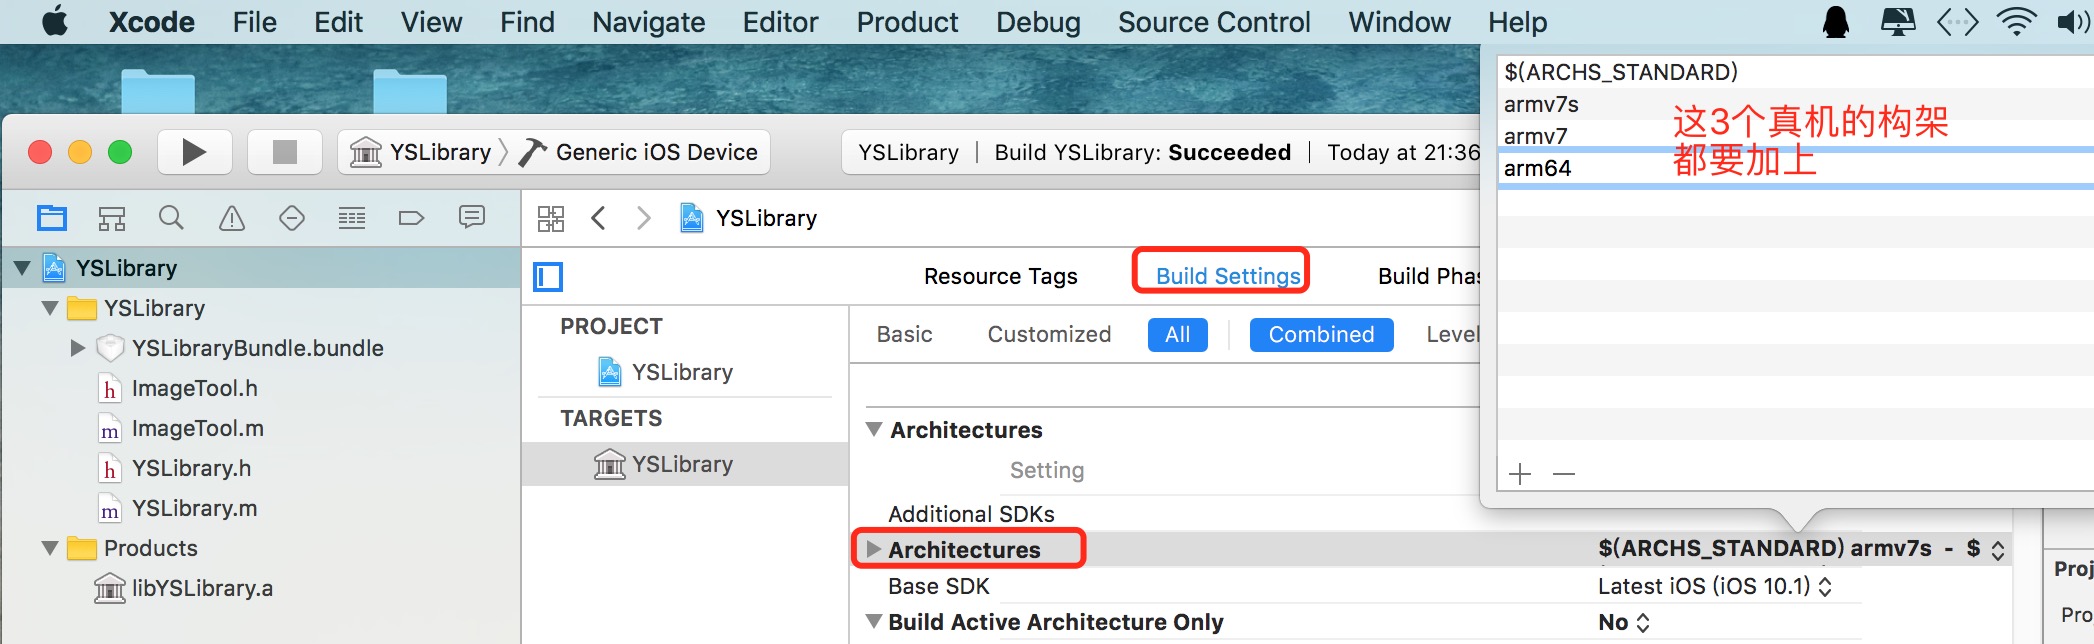This screenshot has height=644, width=2094.
Task: Open the Editor menu
Action: (780, 22)
